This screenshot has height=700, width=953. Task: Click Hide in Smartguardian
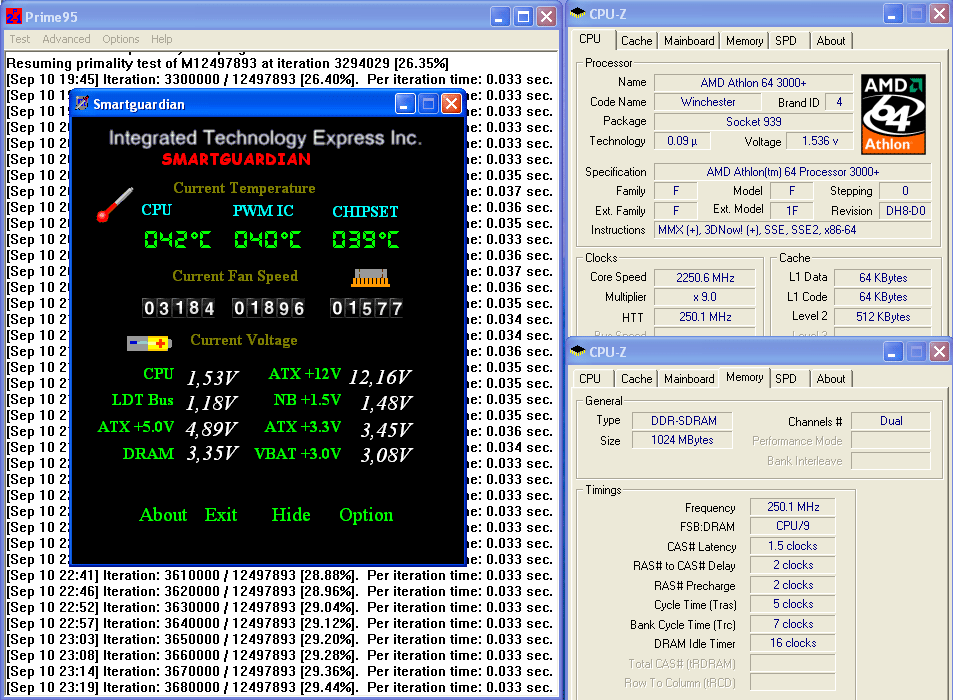coord(291,515)
